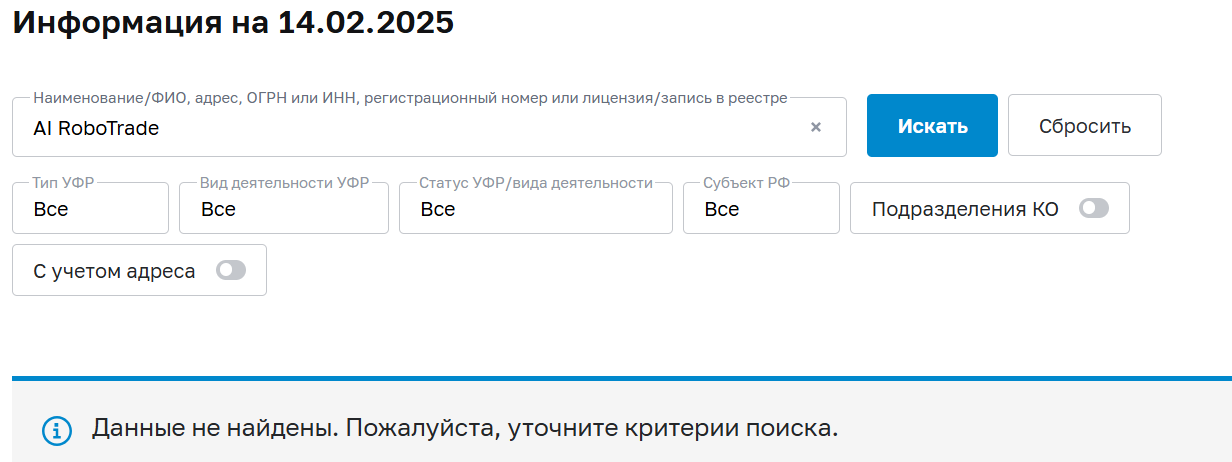This screenshot has height=462, width=1232.
Task: Click the Тип УФР floating label
Action: coord(63,183)
